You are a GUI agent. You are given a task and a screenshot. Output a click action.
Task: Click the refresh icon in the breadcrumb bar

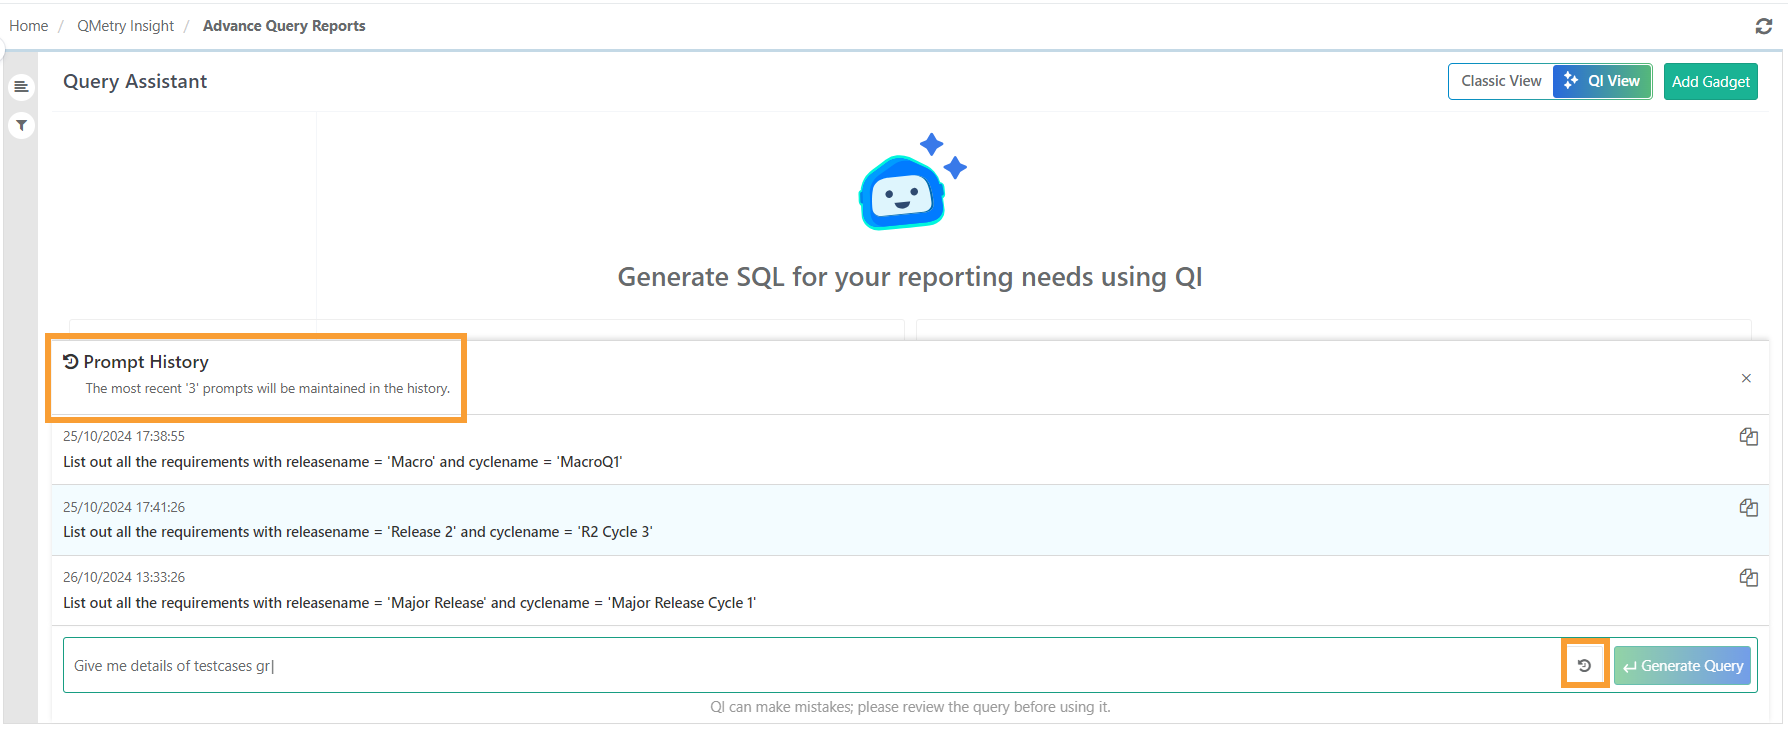click(x=1763, y=26)
